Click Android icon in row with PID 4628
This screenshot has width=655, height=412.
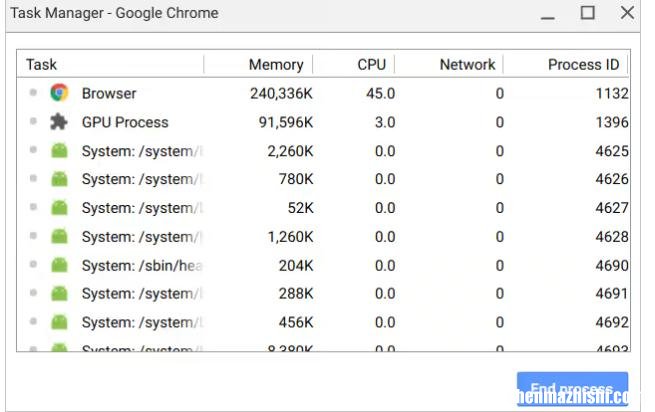coord(59,236)
